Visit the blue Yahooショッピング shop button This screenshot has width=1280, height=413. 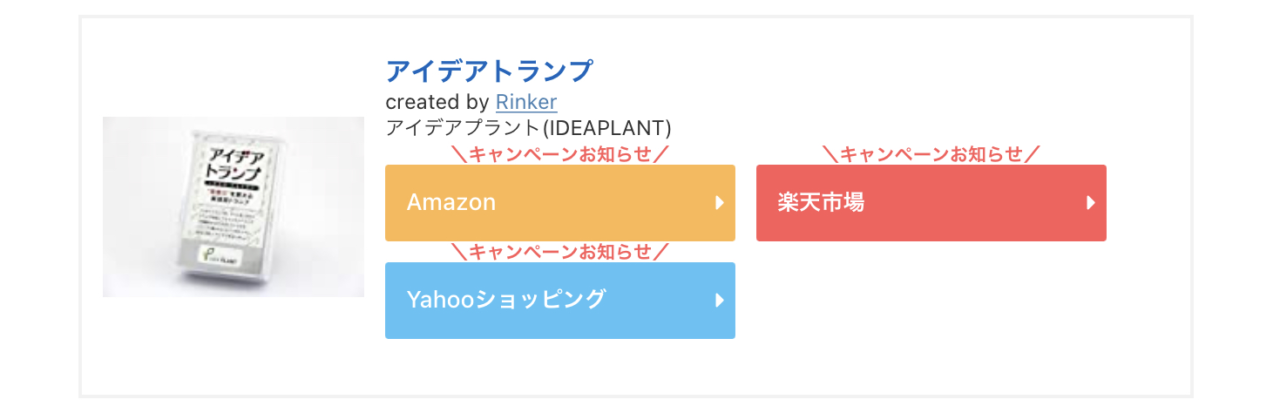coord(560,300)
